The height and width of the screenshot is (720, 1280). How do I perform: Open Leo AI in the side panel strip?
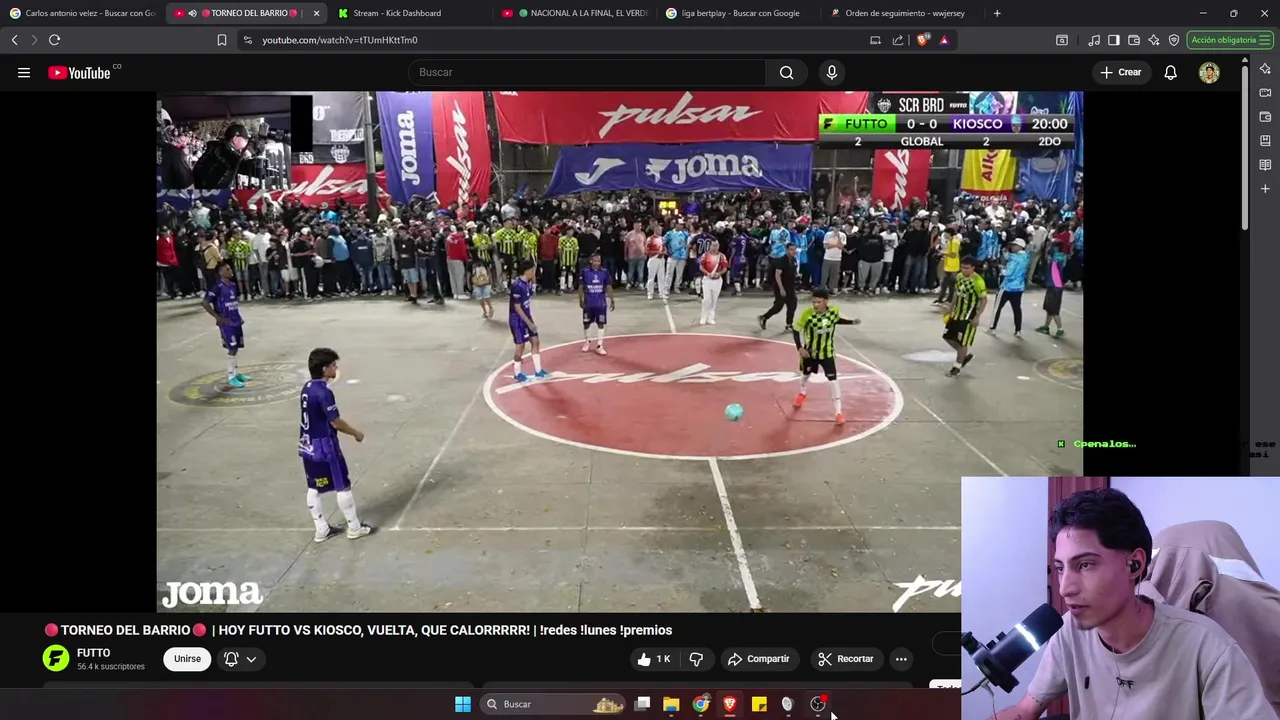pyautogui.click(x=1265, y=69)
